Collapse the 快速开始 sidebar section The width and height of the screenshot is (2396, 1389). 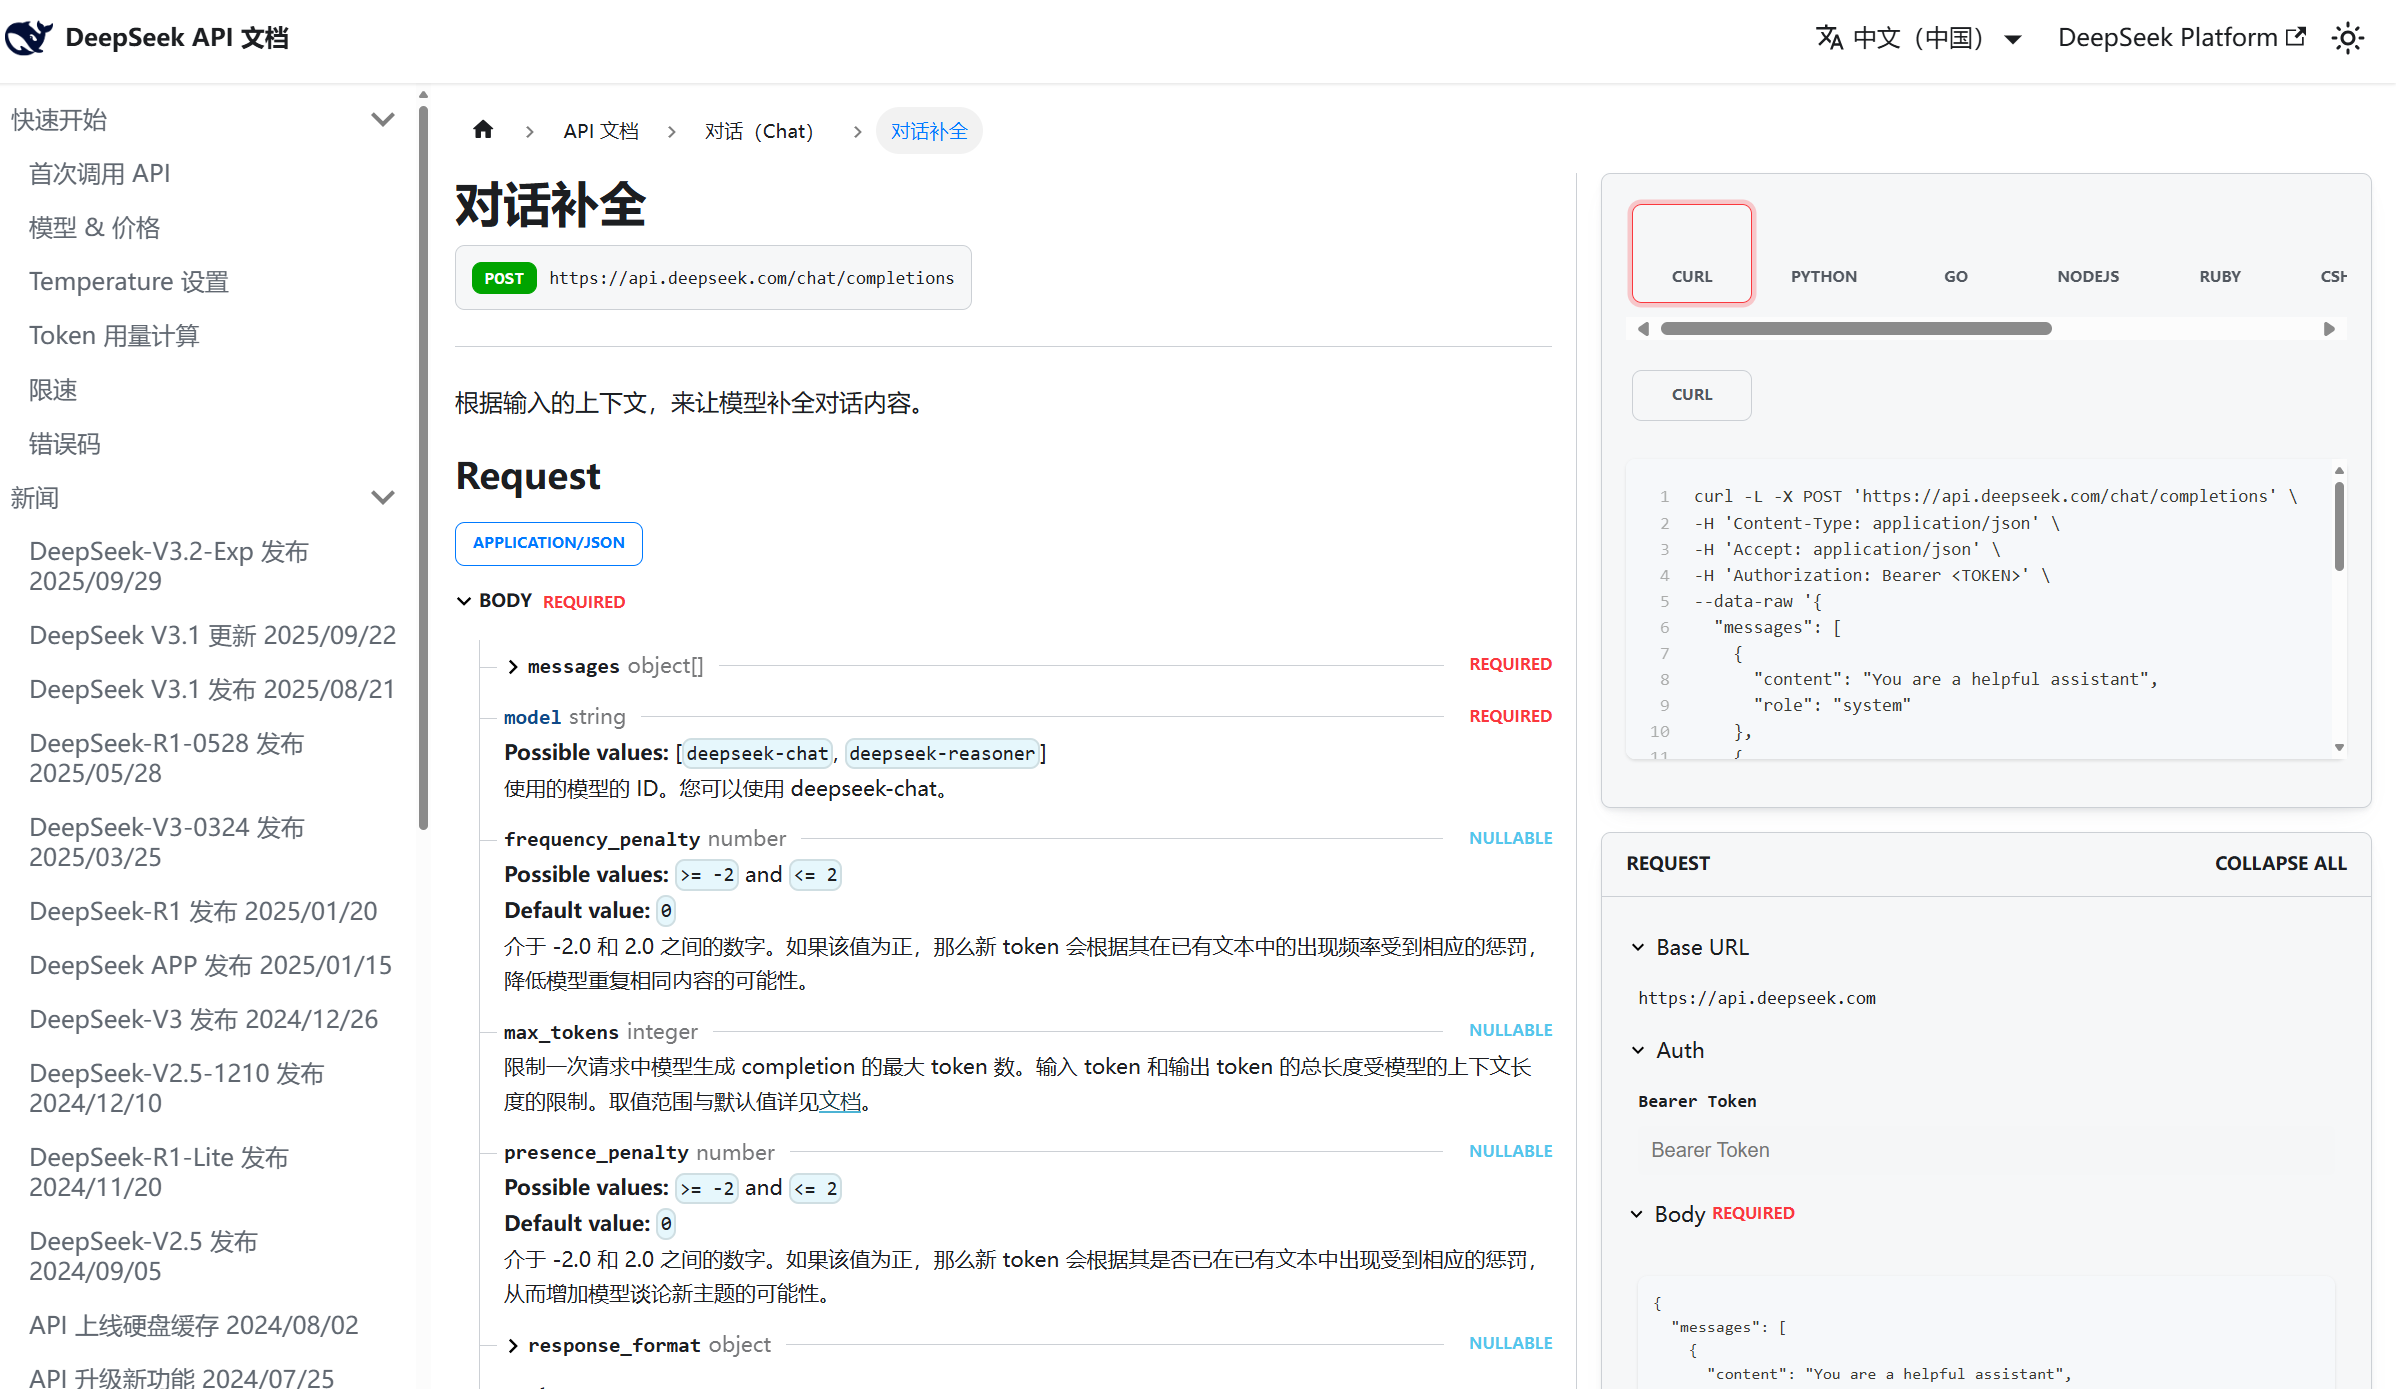pos(382,119)
